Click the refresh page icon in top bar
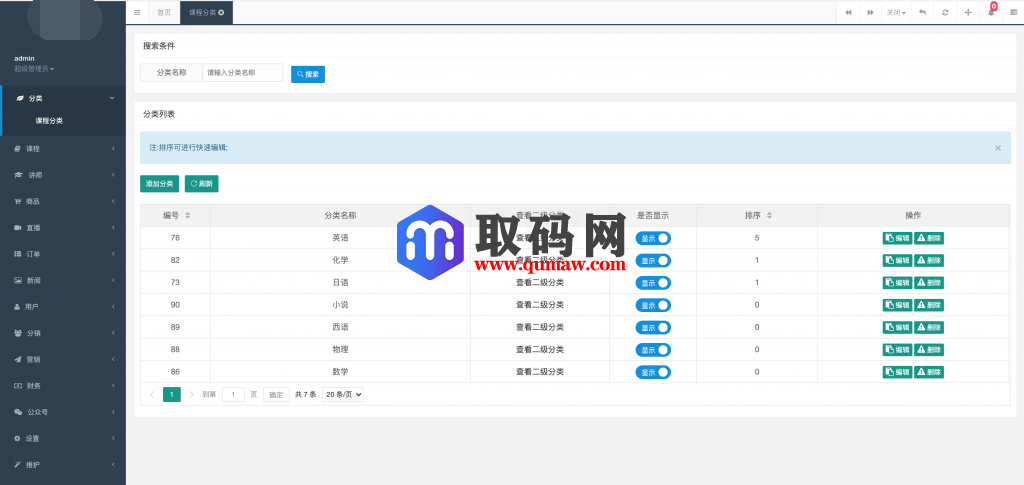Viewport: 1024px width, 485px height. click(x=945, y=12)
